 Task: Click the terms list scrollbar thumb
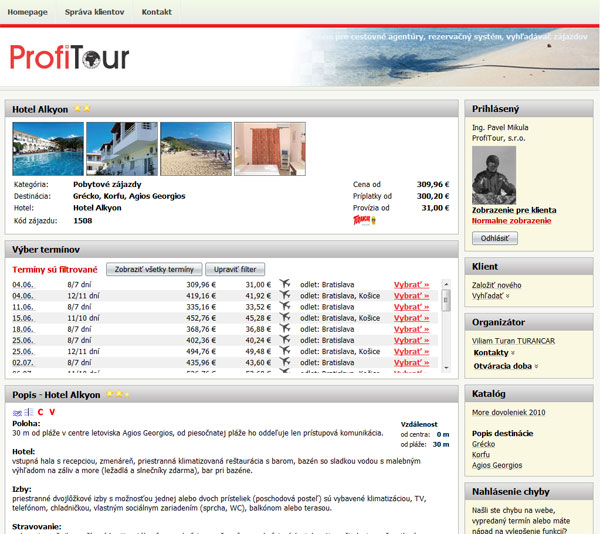[x=446, y=300]
